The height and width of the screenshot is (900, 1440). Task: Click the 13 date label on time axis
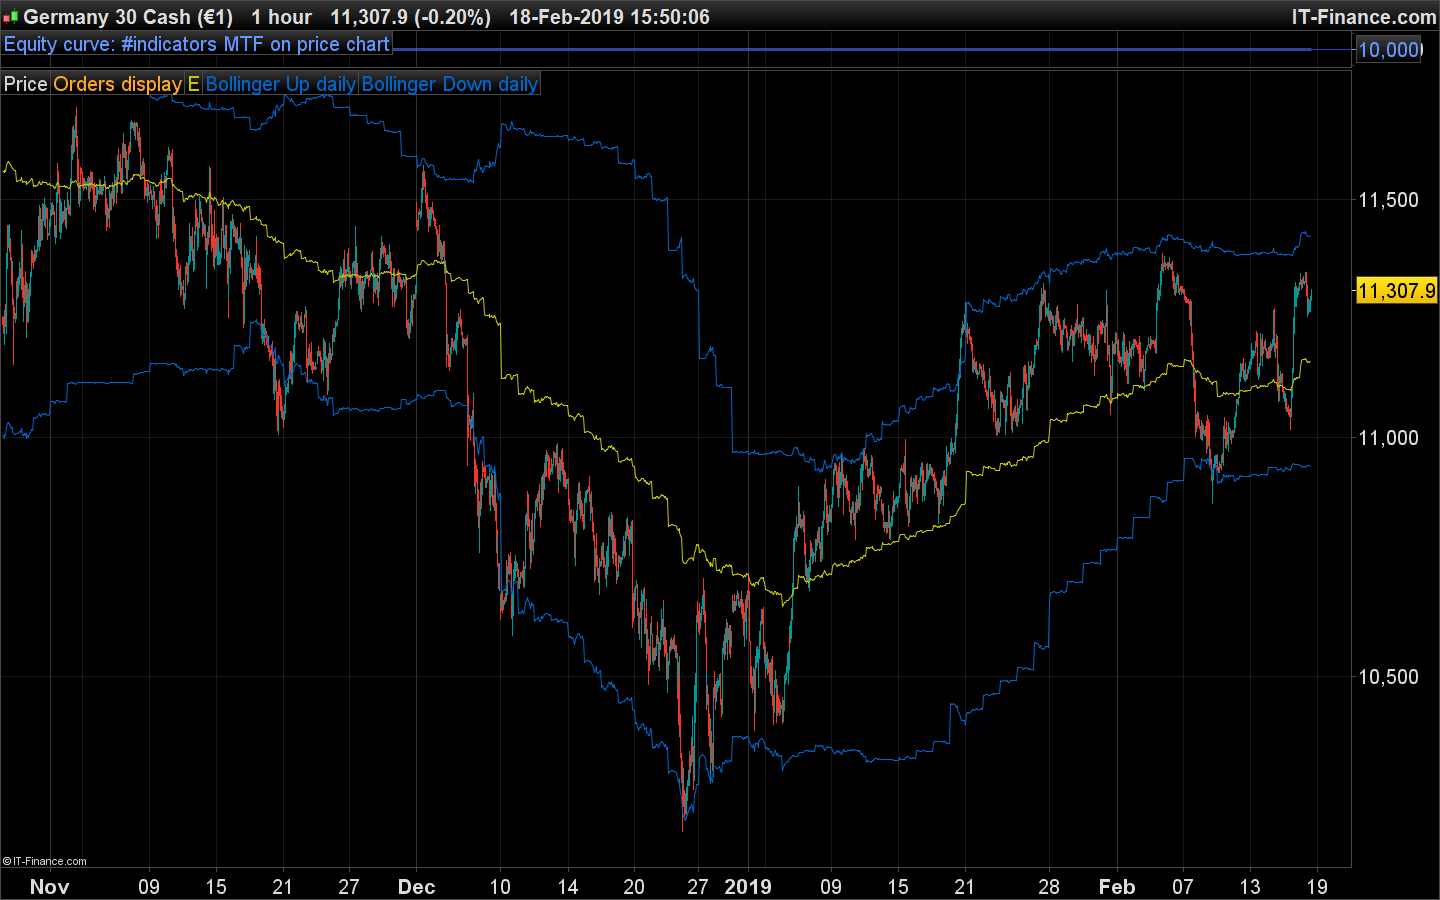[1250, 886]
